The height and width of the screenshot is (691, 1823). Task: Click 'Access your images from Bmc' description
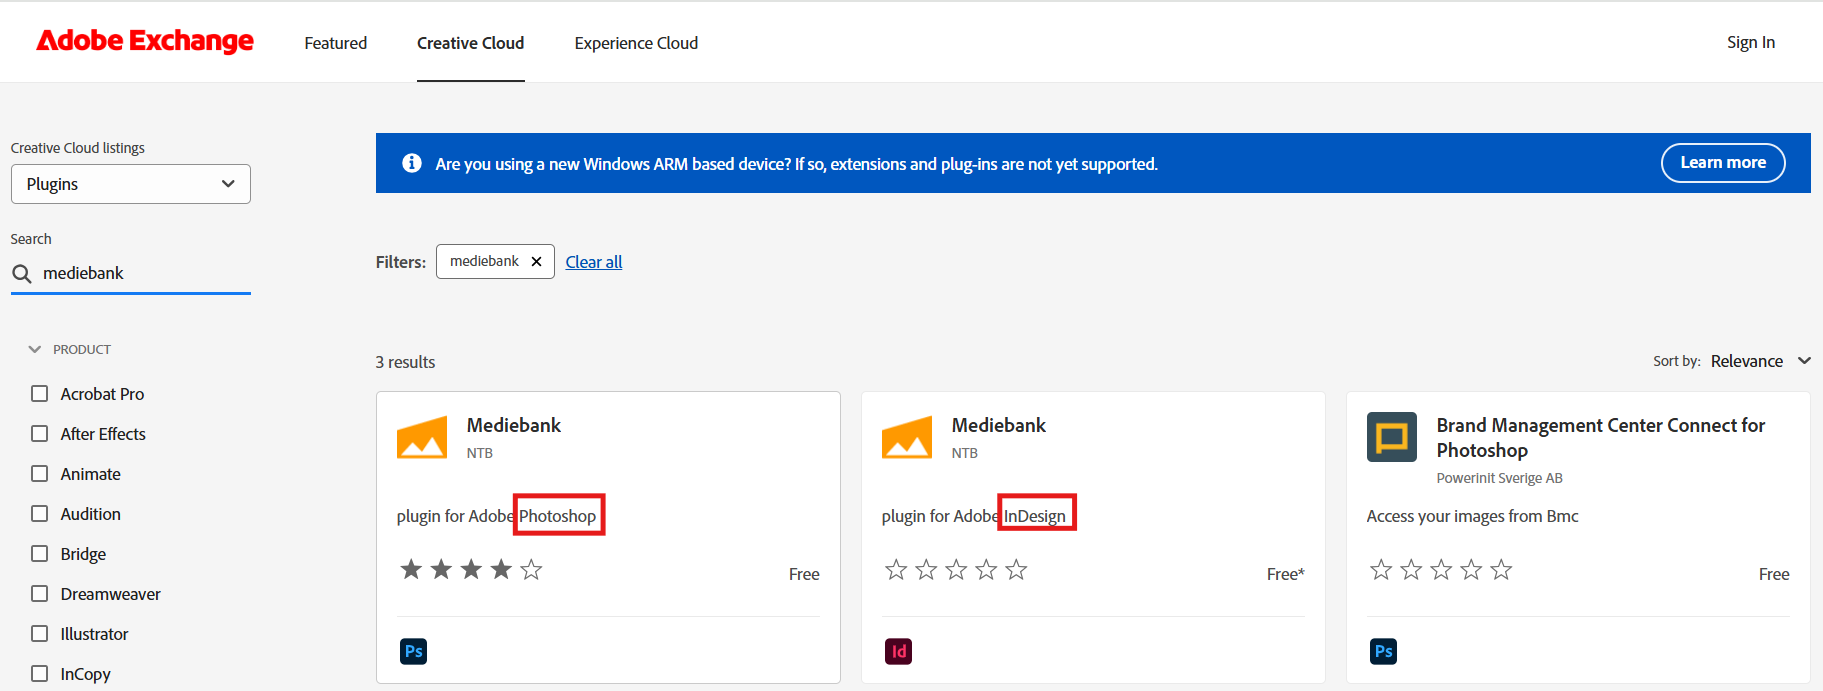click(x=1472, y=516)
